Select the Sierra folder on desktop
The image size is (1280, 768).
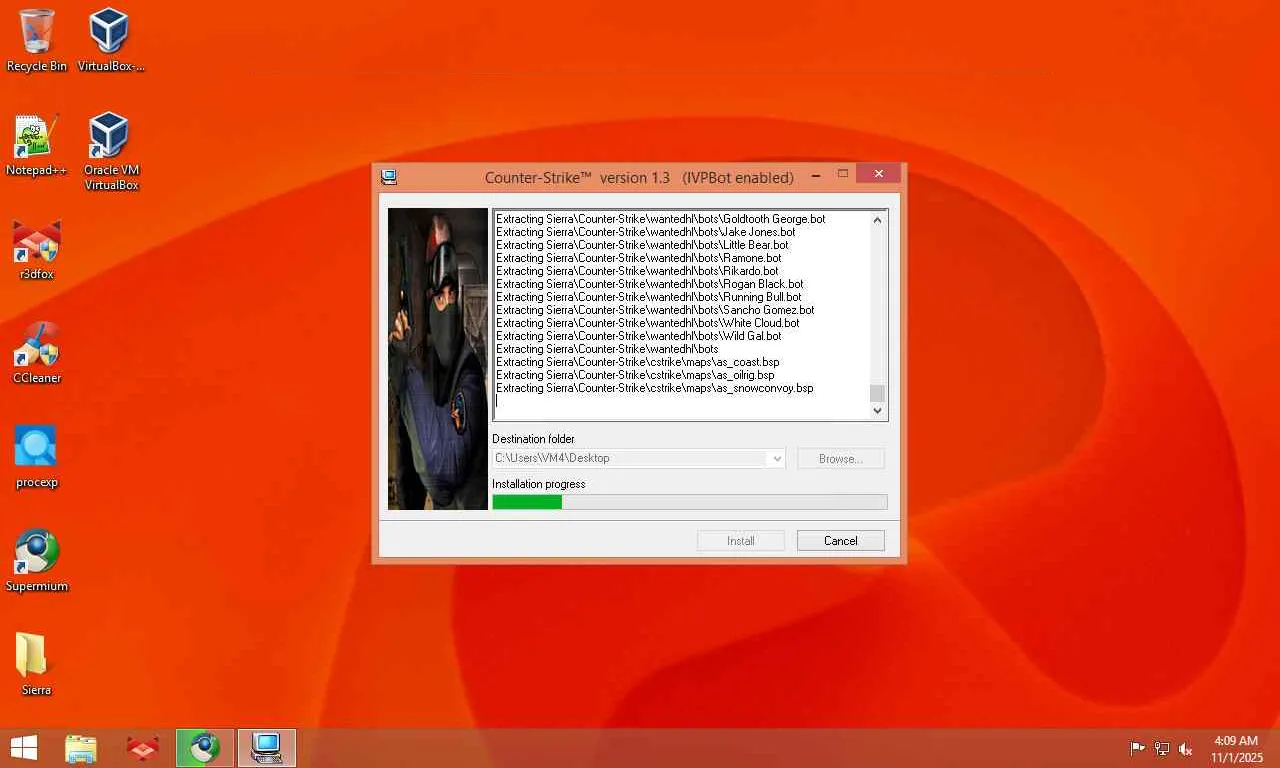[36, 665]
